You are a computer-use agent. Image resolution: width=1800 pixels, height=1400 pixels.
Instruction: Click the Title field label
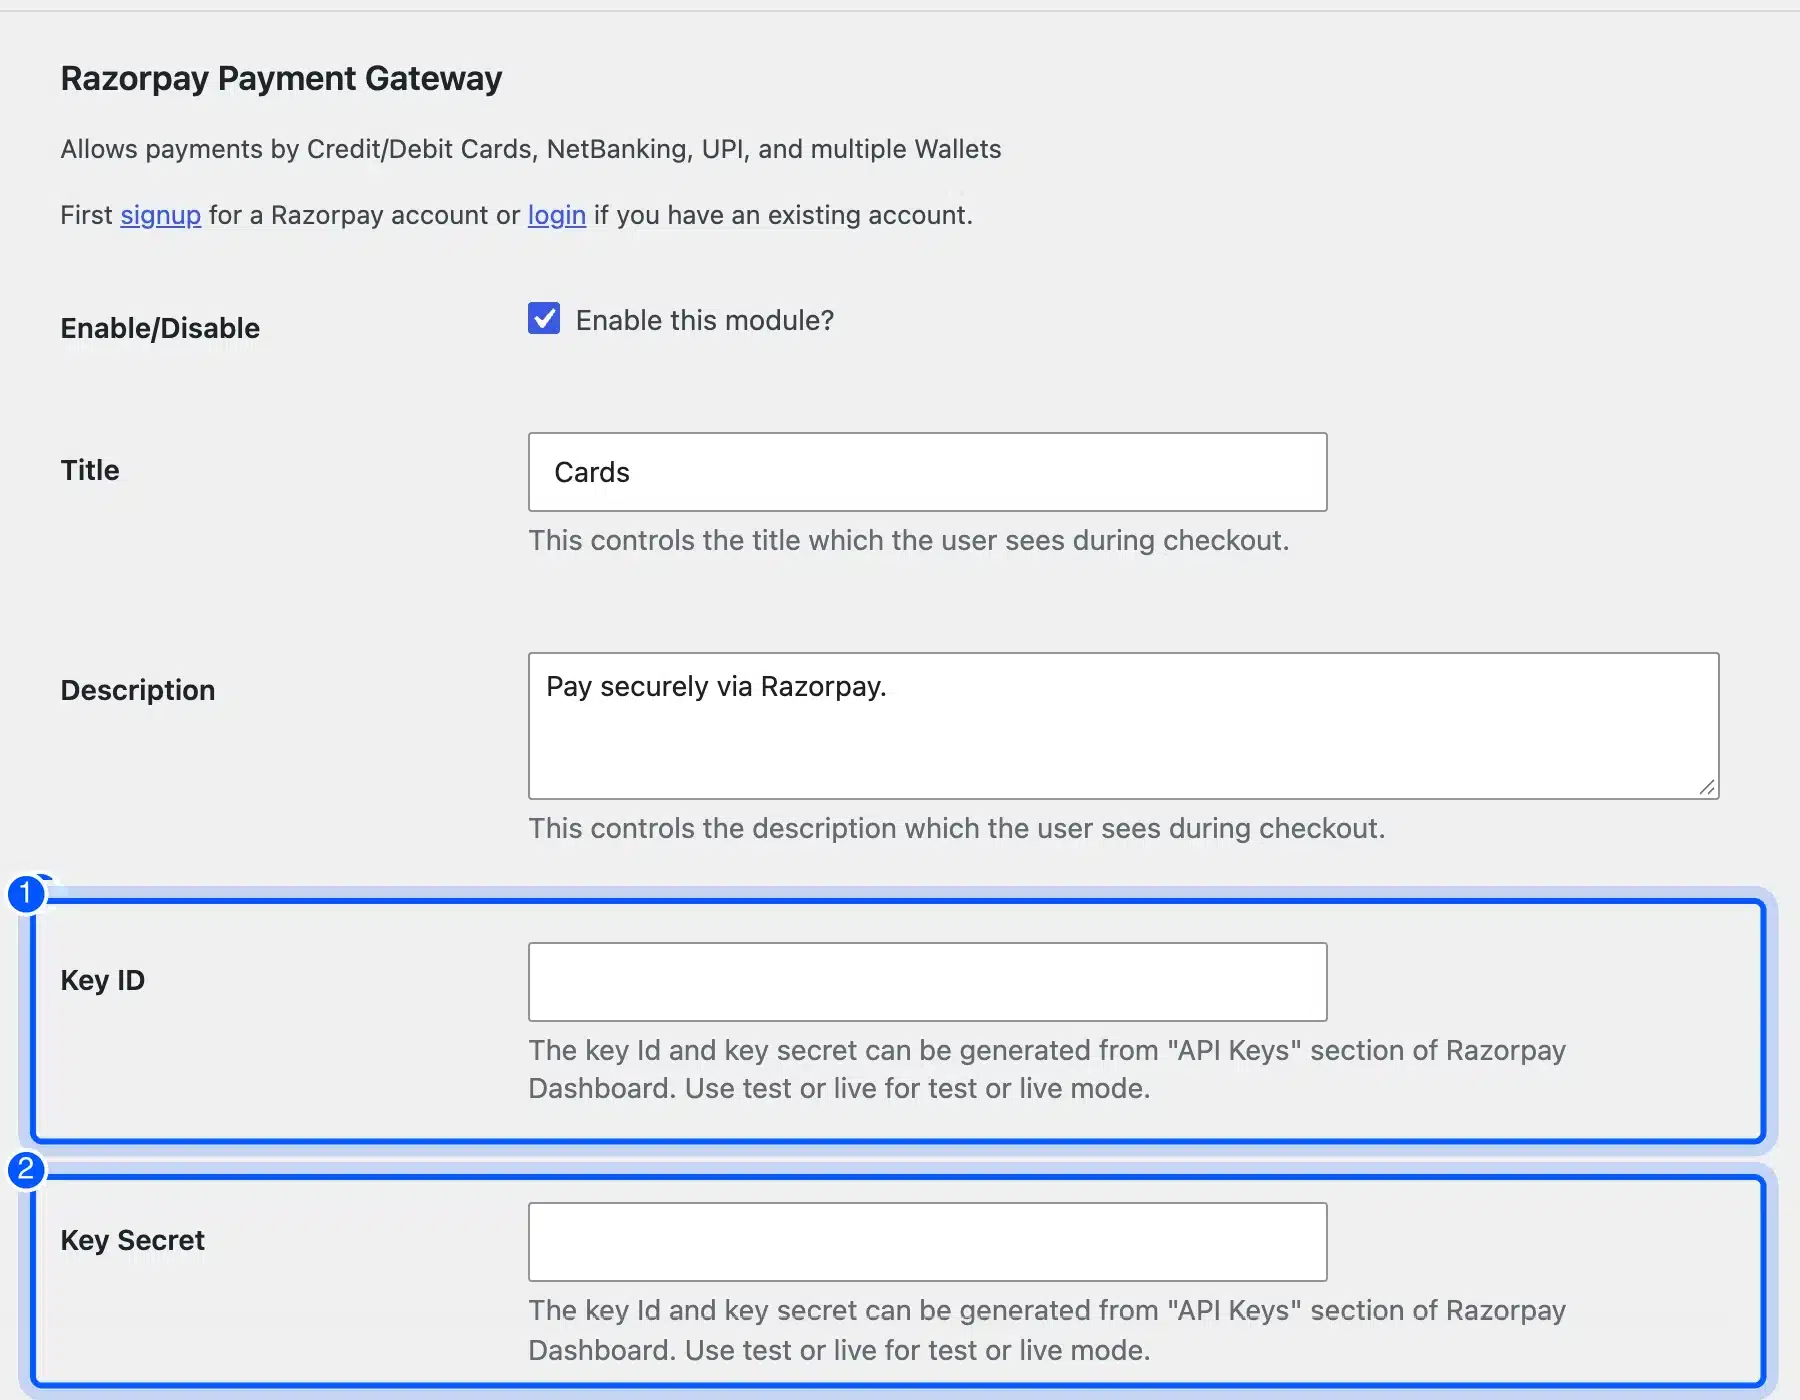(90, 470)
